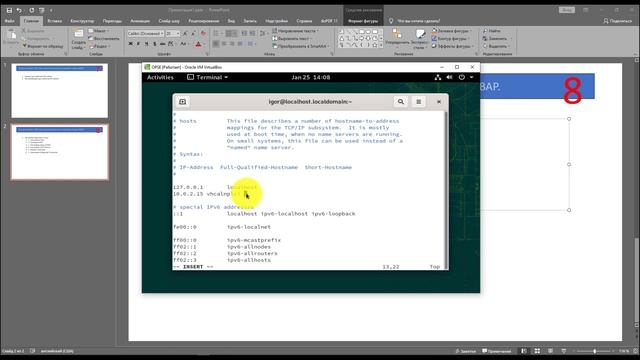Image resolution: width=640 pixels, height=360 pixels.
Task: Open GNOME system menu arrow in top bar
Action: pyautogui.click(x=471, y=77)
